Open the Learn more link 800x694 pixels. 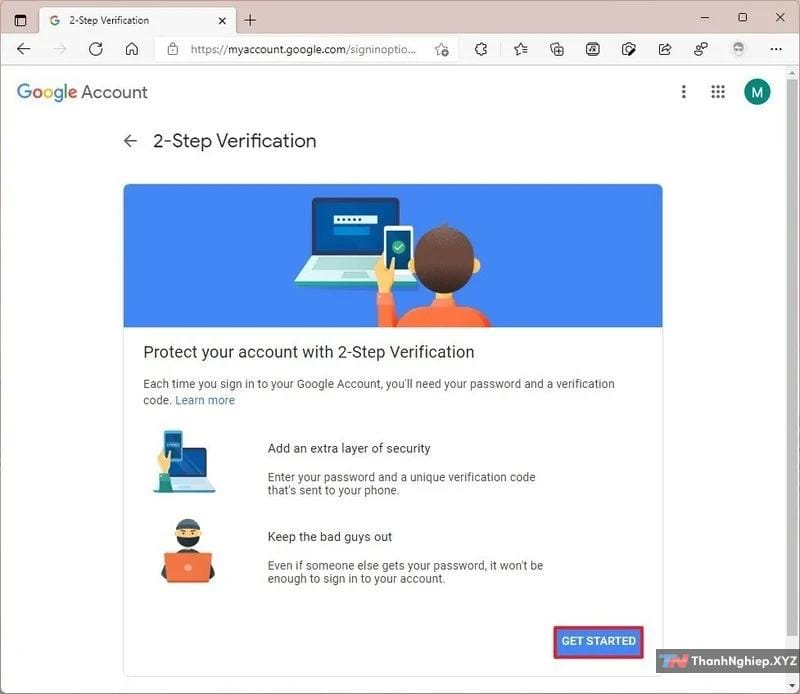(205, 401)
